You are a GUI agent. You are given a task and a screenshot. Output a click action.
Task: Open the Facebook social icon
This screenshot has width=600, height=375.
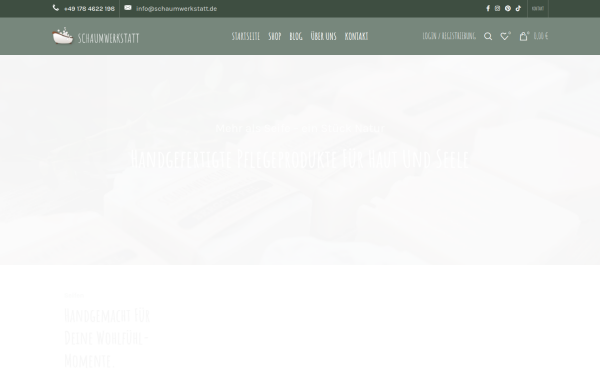click(x=488, y=8)
